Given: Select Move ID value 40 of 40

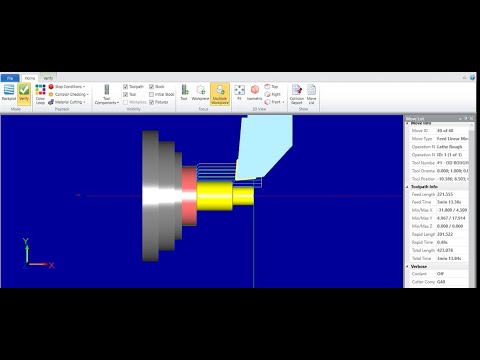Looking at the screenshot, I should pos(445,131).
